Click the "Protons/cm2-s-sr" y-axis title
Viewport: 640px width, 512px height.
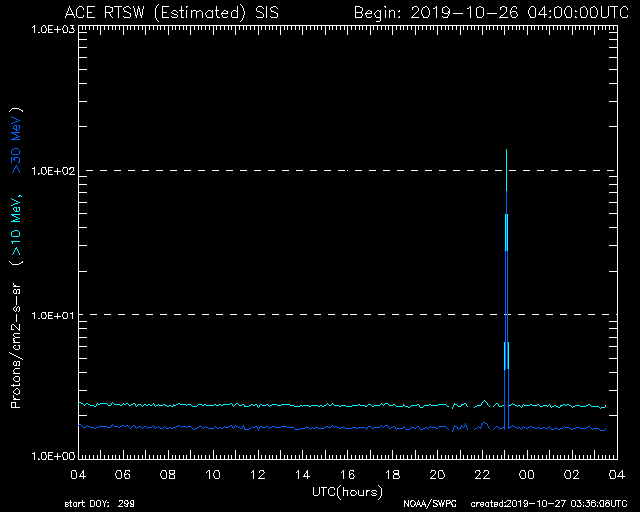(16, 336)
